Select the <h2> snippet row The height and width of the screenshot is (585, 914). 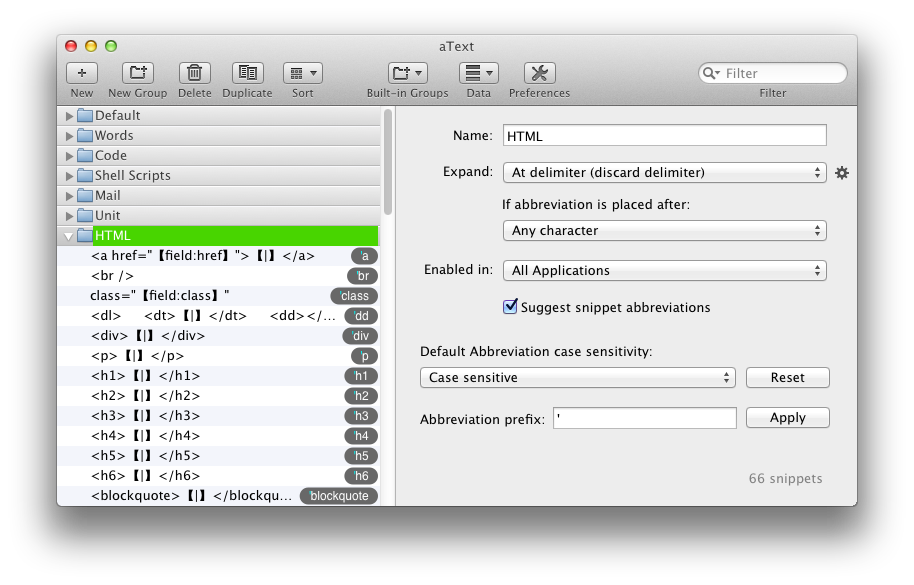(218, 396)
